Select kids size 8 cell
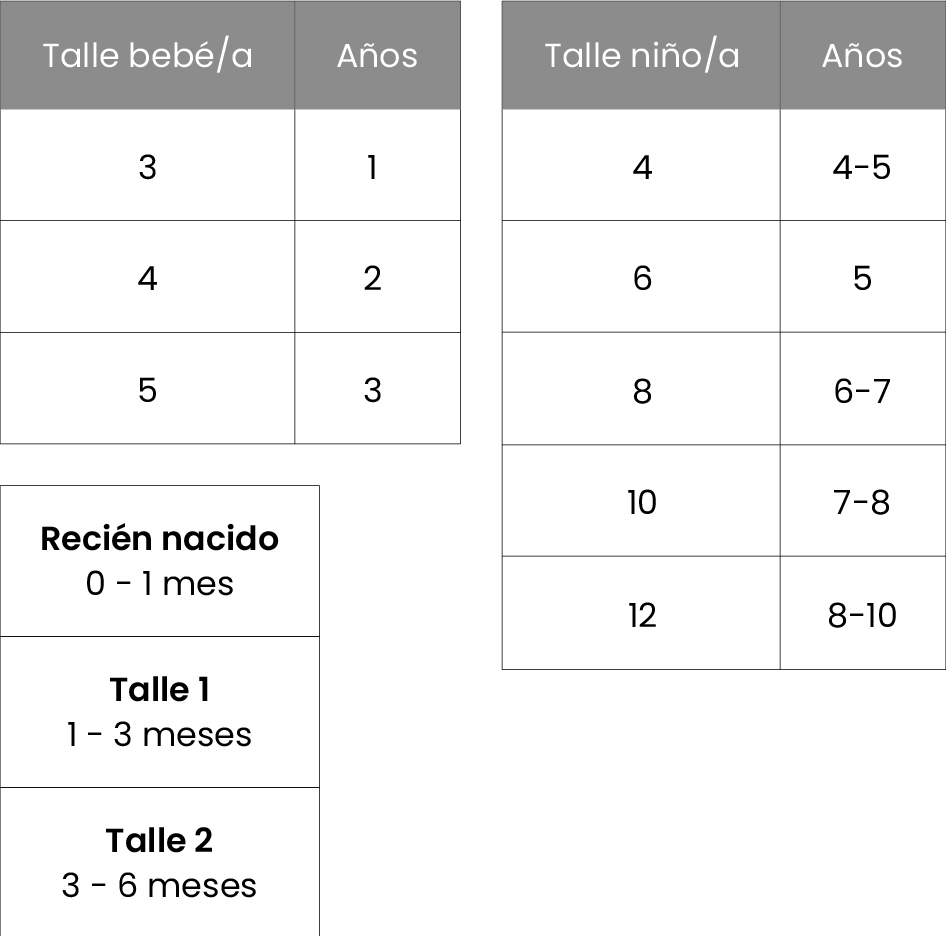This screenshot has width=946, height=936. click(x=641, y=389)
